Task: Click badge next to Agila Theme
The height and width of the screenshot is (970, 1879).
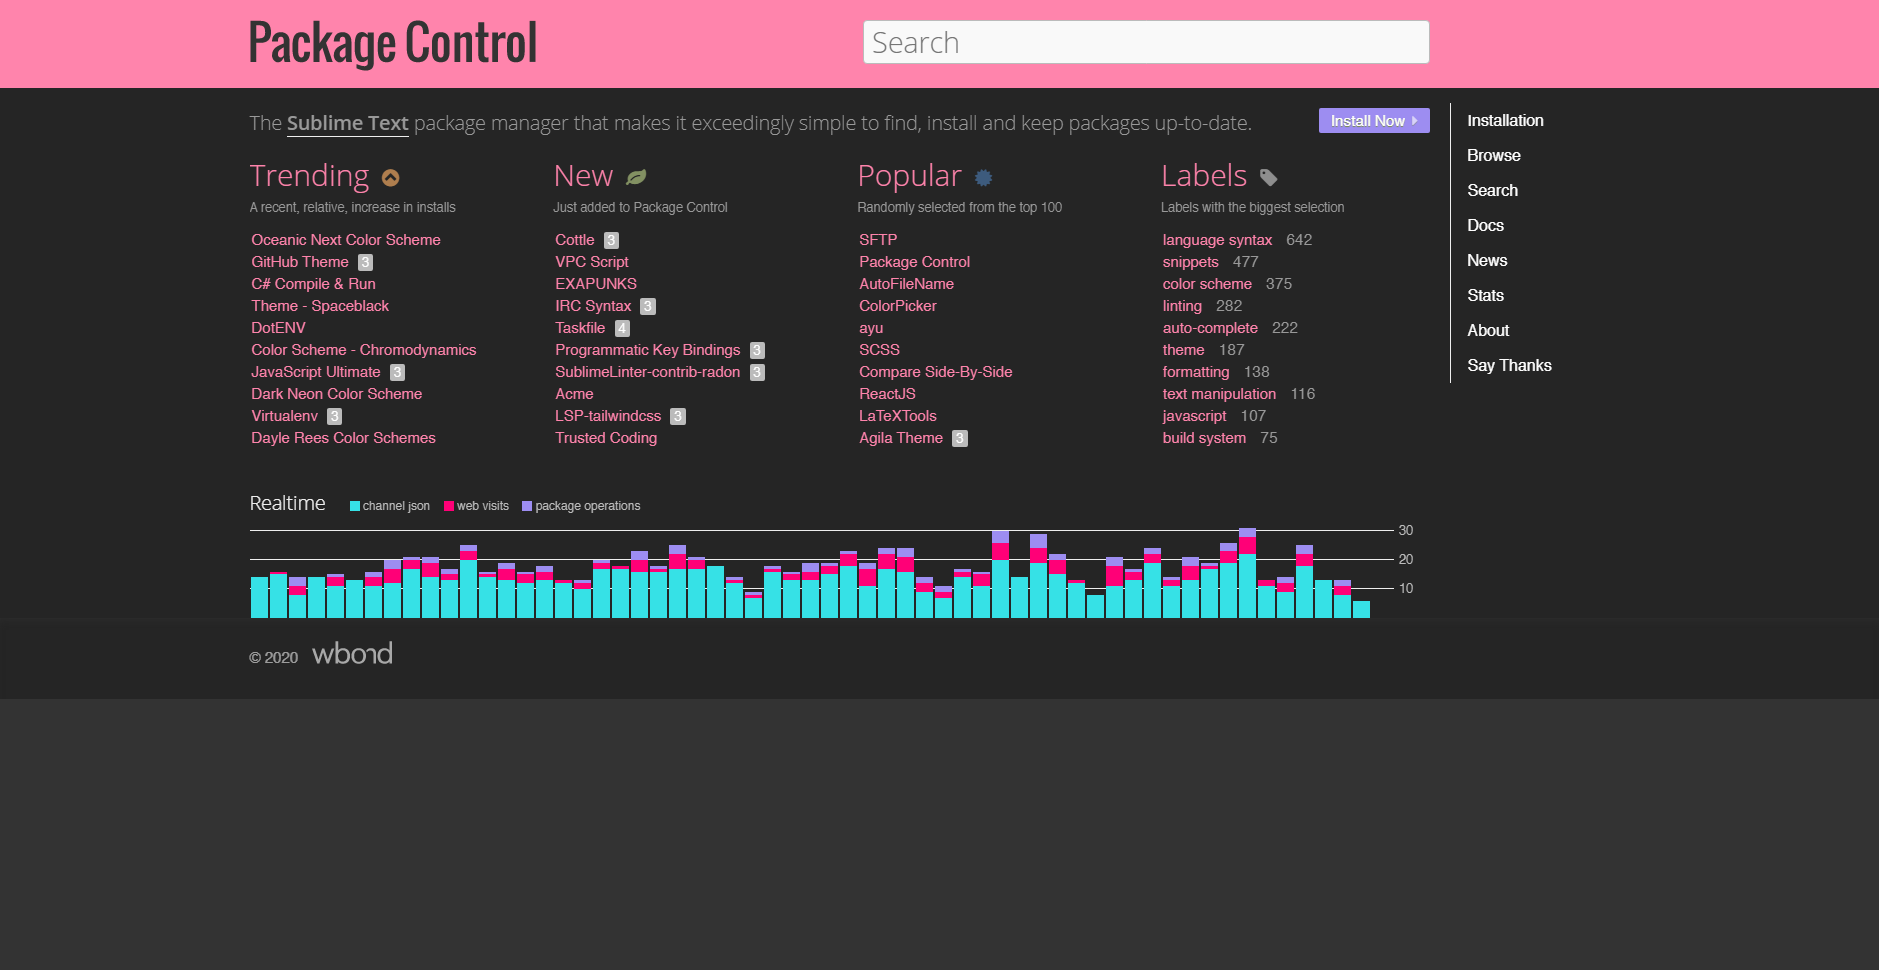Action: [960, 438]
